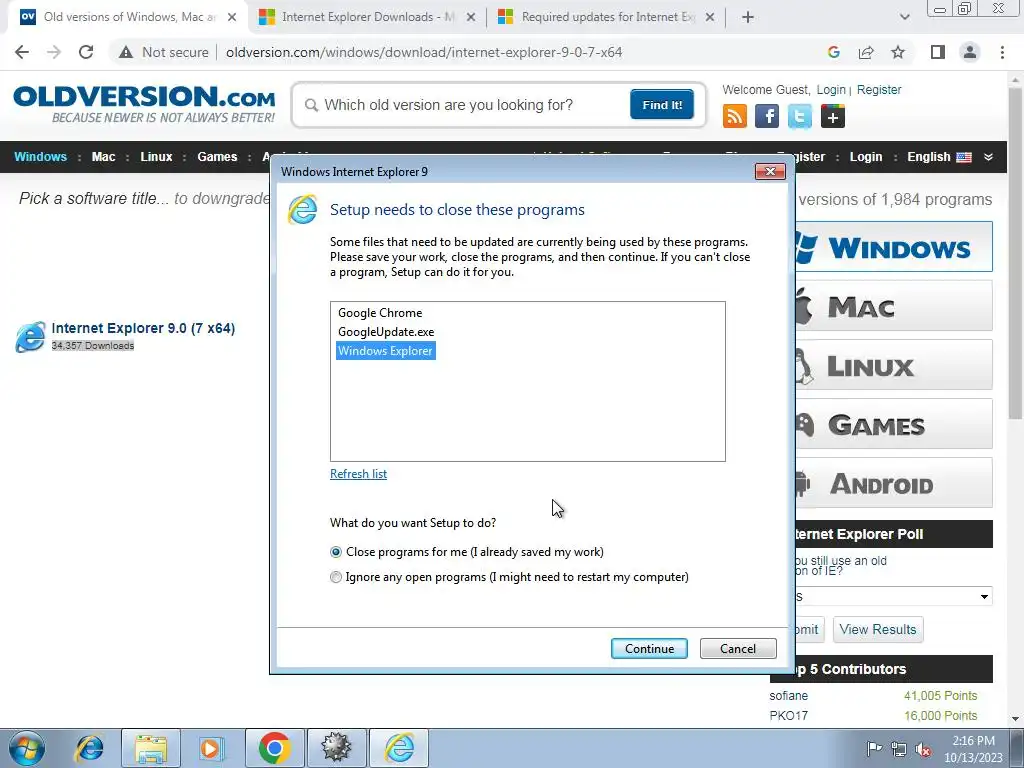Click the Chrome taskbar icon

click(x=274, y=748)
